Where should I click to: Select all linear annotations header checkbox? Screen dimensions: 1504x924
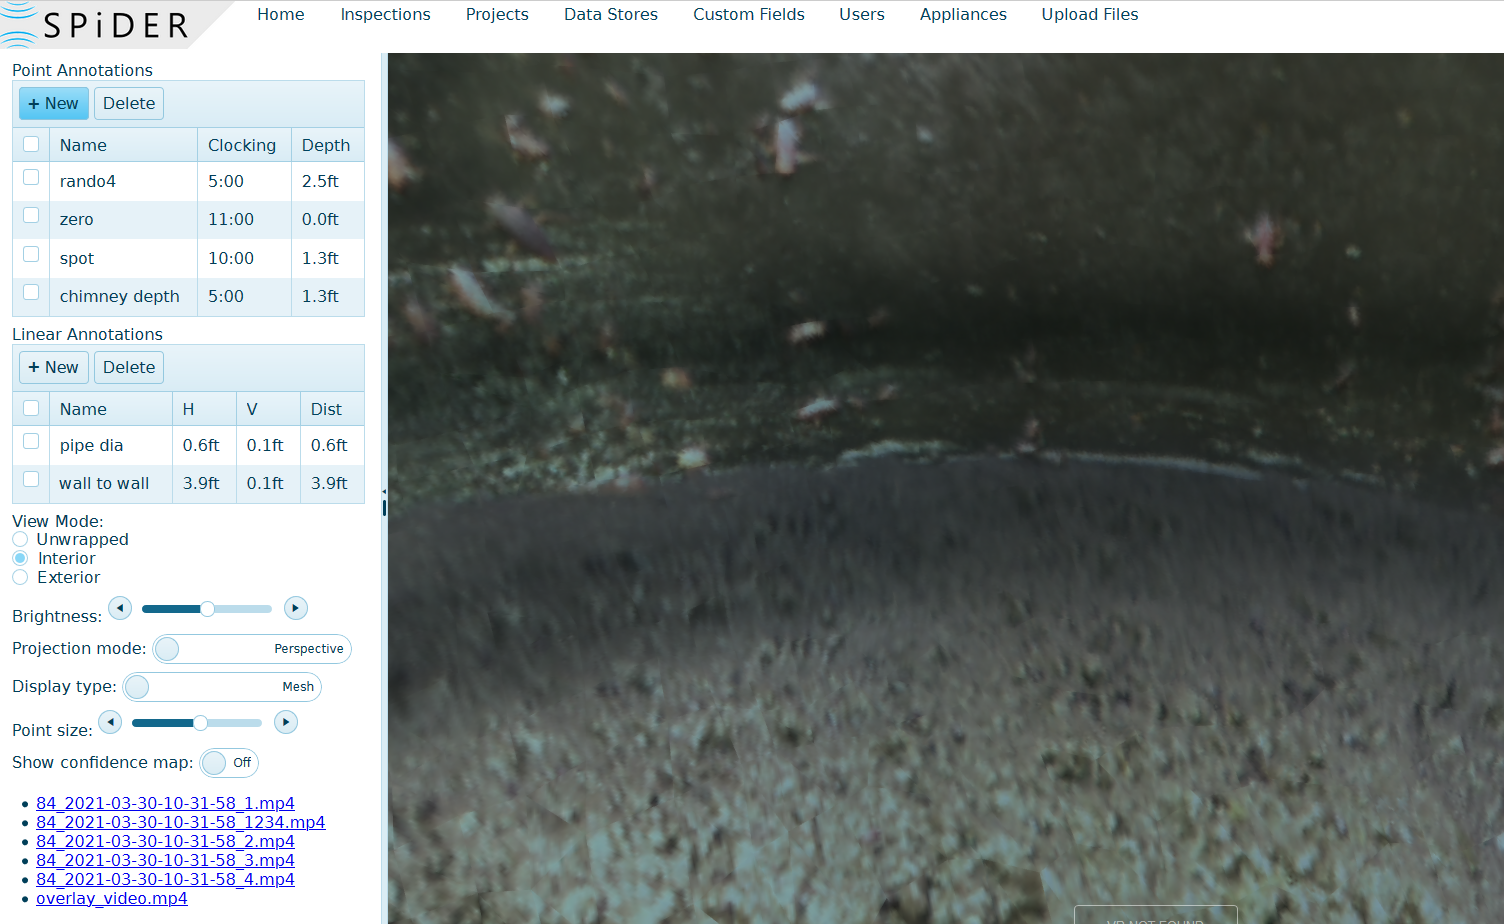point(31,408)
